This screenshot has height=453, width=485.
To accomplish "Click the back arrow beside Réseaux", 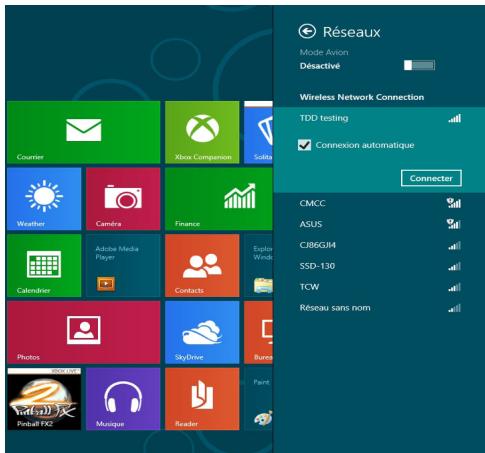I will [307, 32].
